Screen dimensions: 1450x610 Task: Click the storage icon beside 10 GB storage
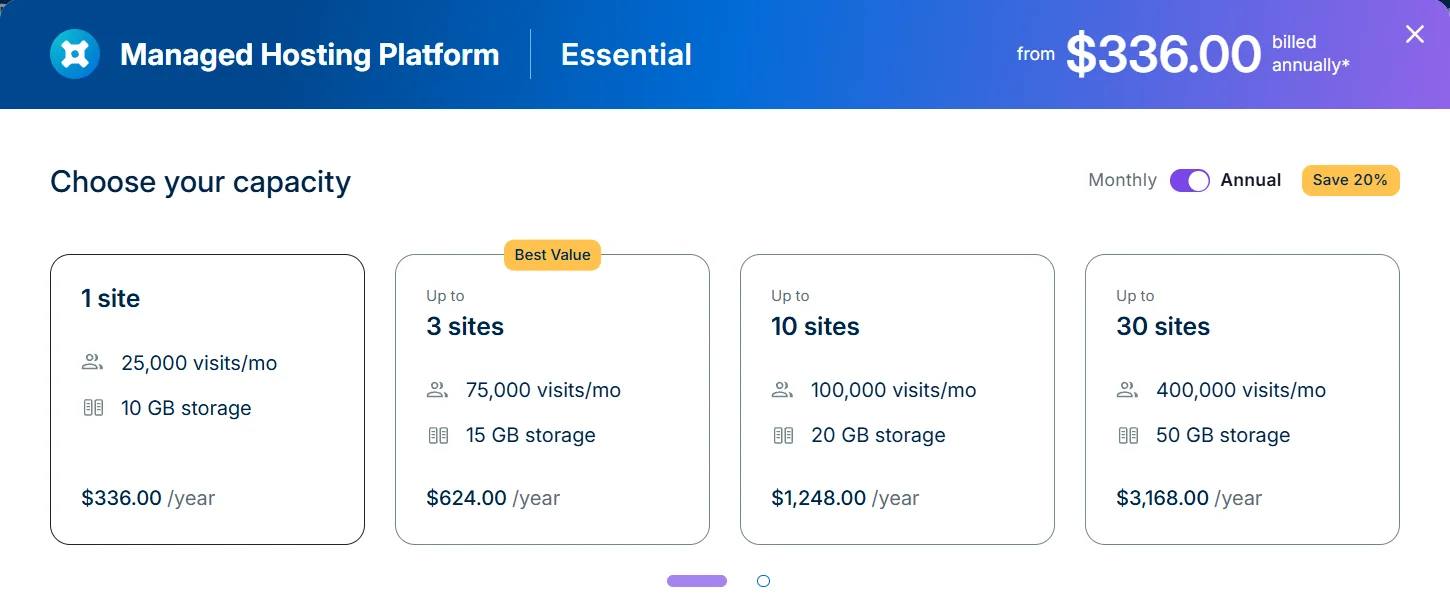coord(93,408)
